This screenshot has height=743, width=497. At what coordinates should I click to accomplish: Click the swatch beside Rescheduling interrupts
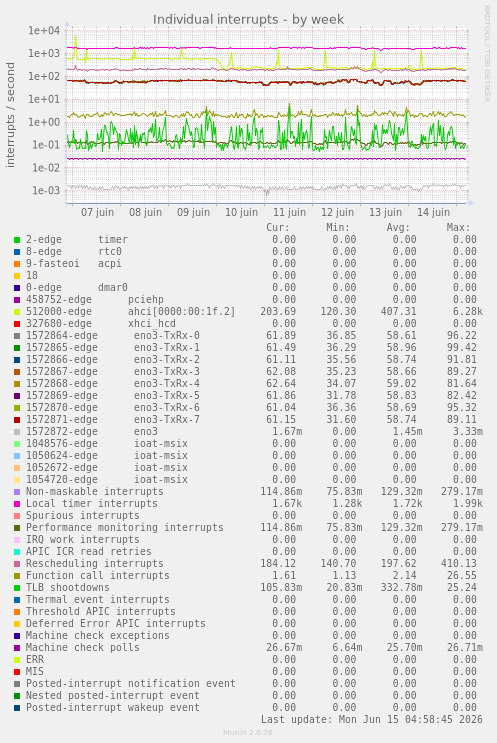tap(17, 564)
